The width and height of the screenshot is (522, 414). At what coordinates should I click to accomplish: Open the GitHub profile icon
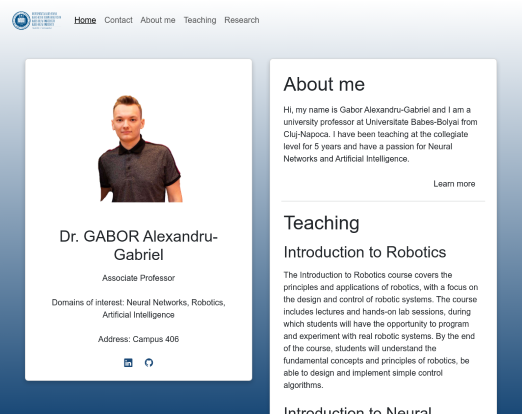click(149, 363)
